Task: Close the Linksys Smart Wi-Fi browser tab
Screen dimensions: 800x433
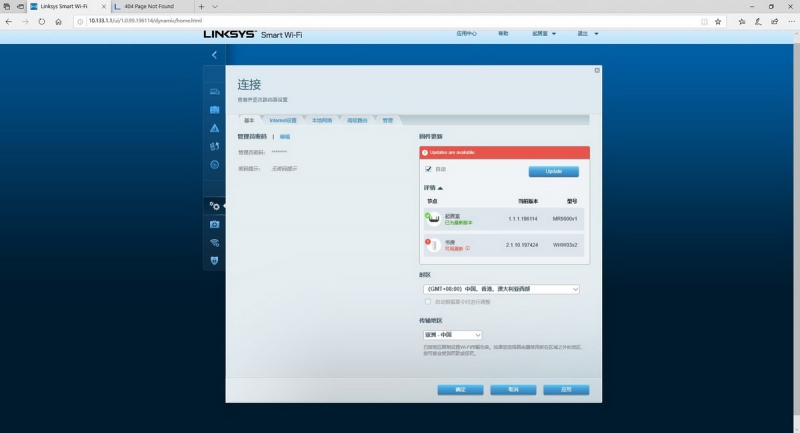Action: (x=104, y=7)
